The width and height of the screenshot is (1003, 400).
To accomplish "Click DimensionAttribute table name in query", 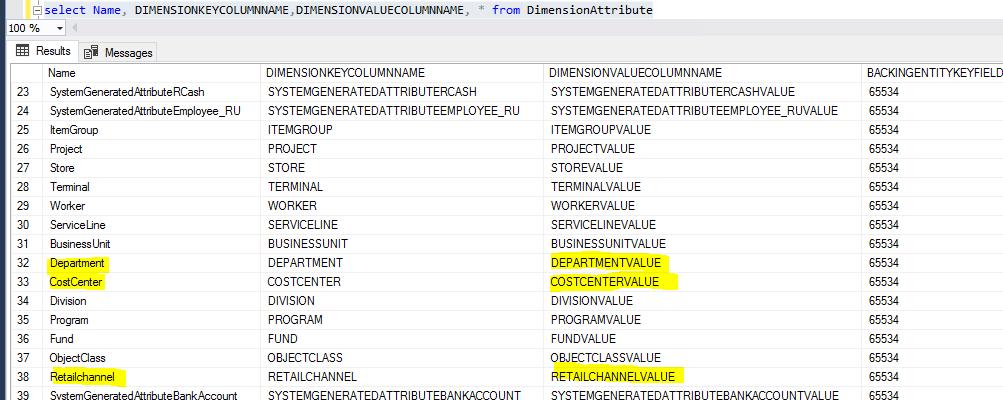I will click(x=589, y=10).
